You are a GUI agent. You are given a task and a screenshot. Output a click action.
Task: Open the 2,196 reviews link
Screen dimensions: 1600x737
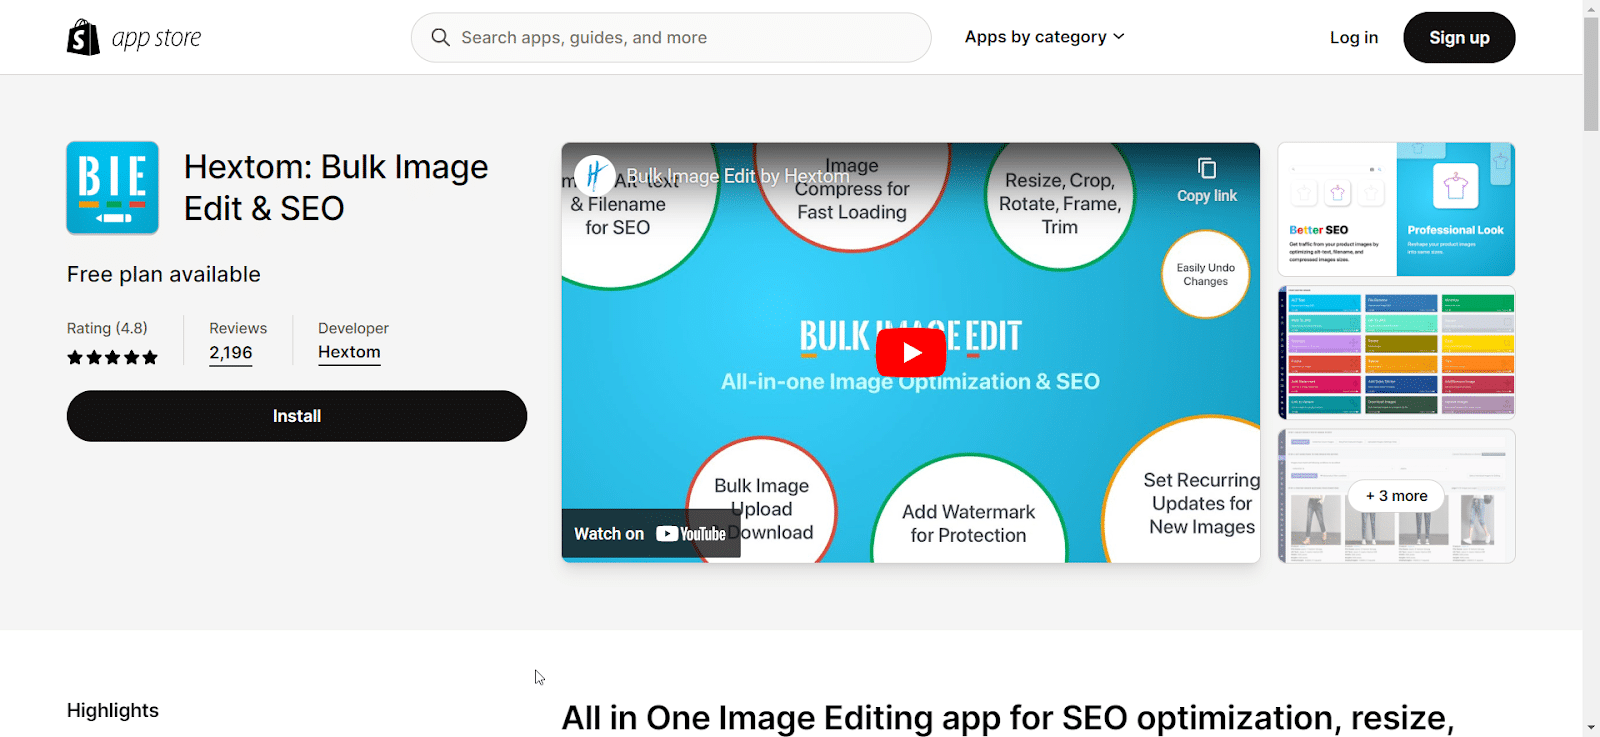click(231, 353)
